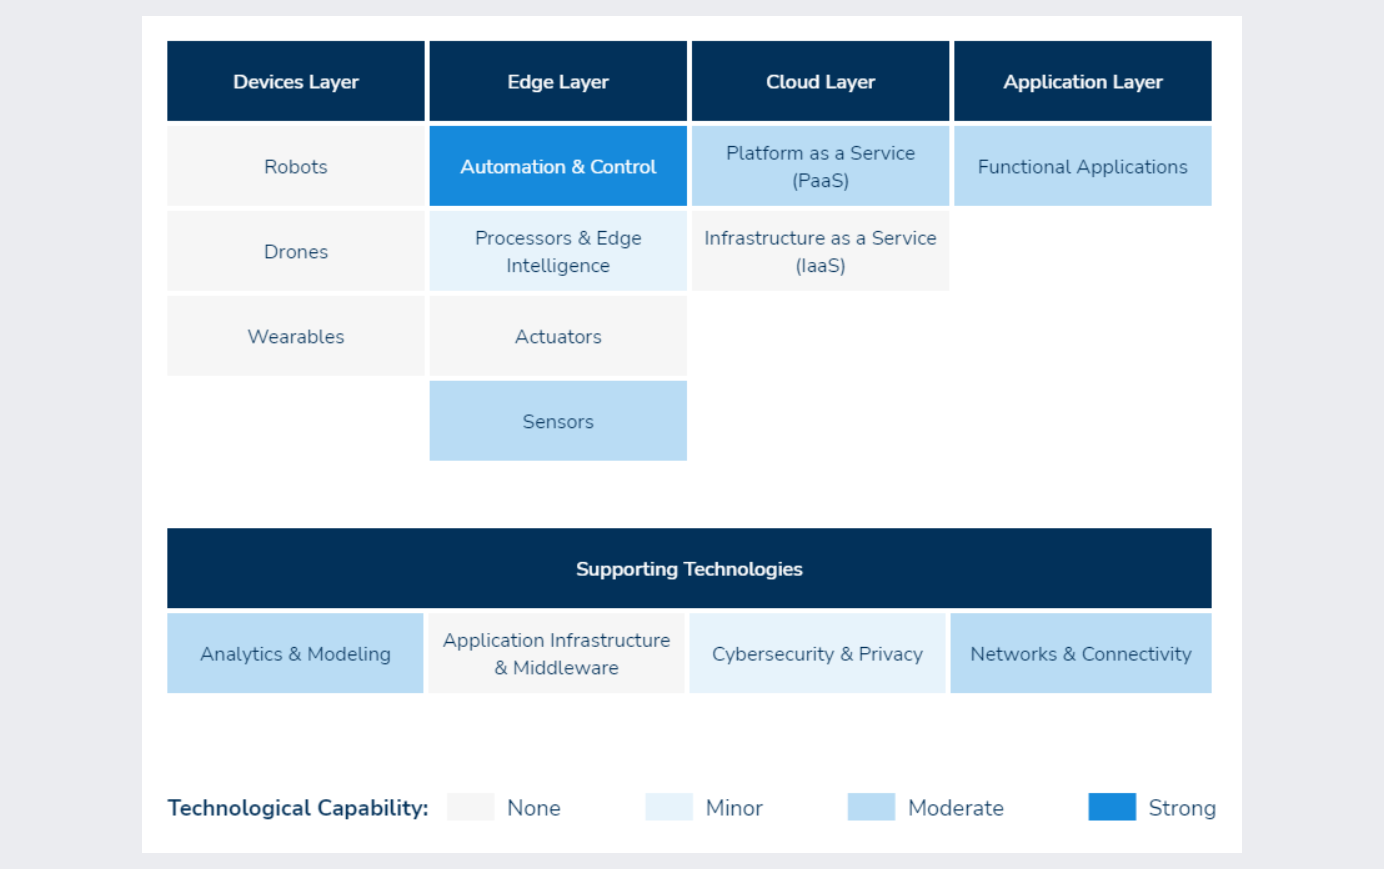
Task: Select the Sensors tile
Action: [558, 422]
